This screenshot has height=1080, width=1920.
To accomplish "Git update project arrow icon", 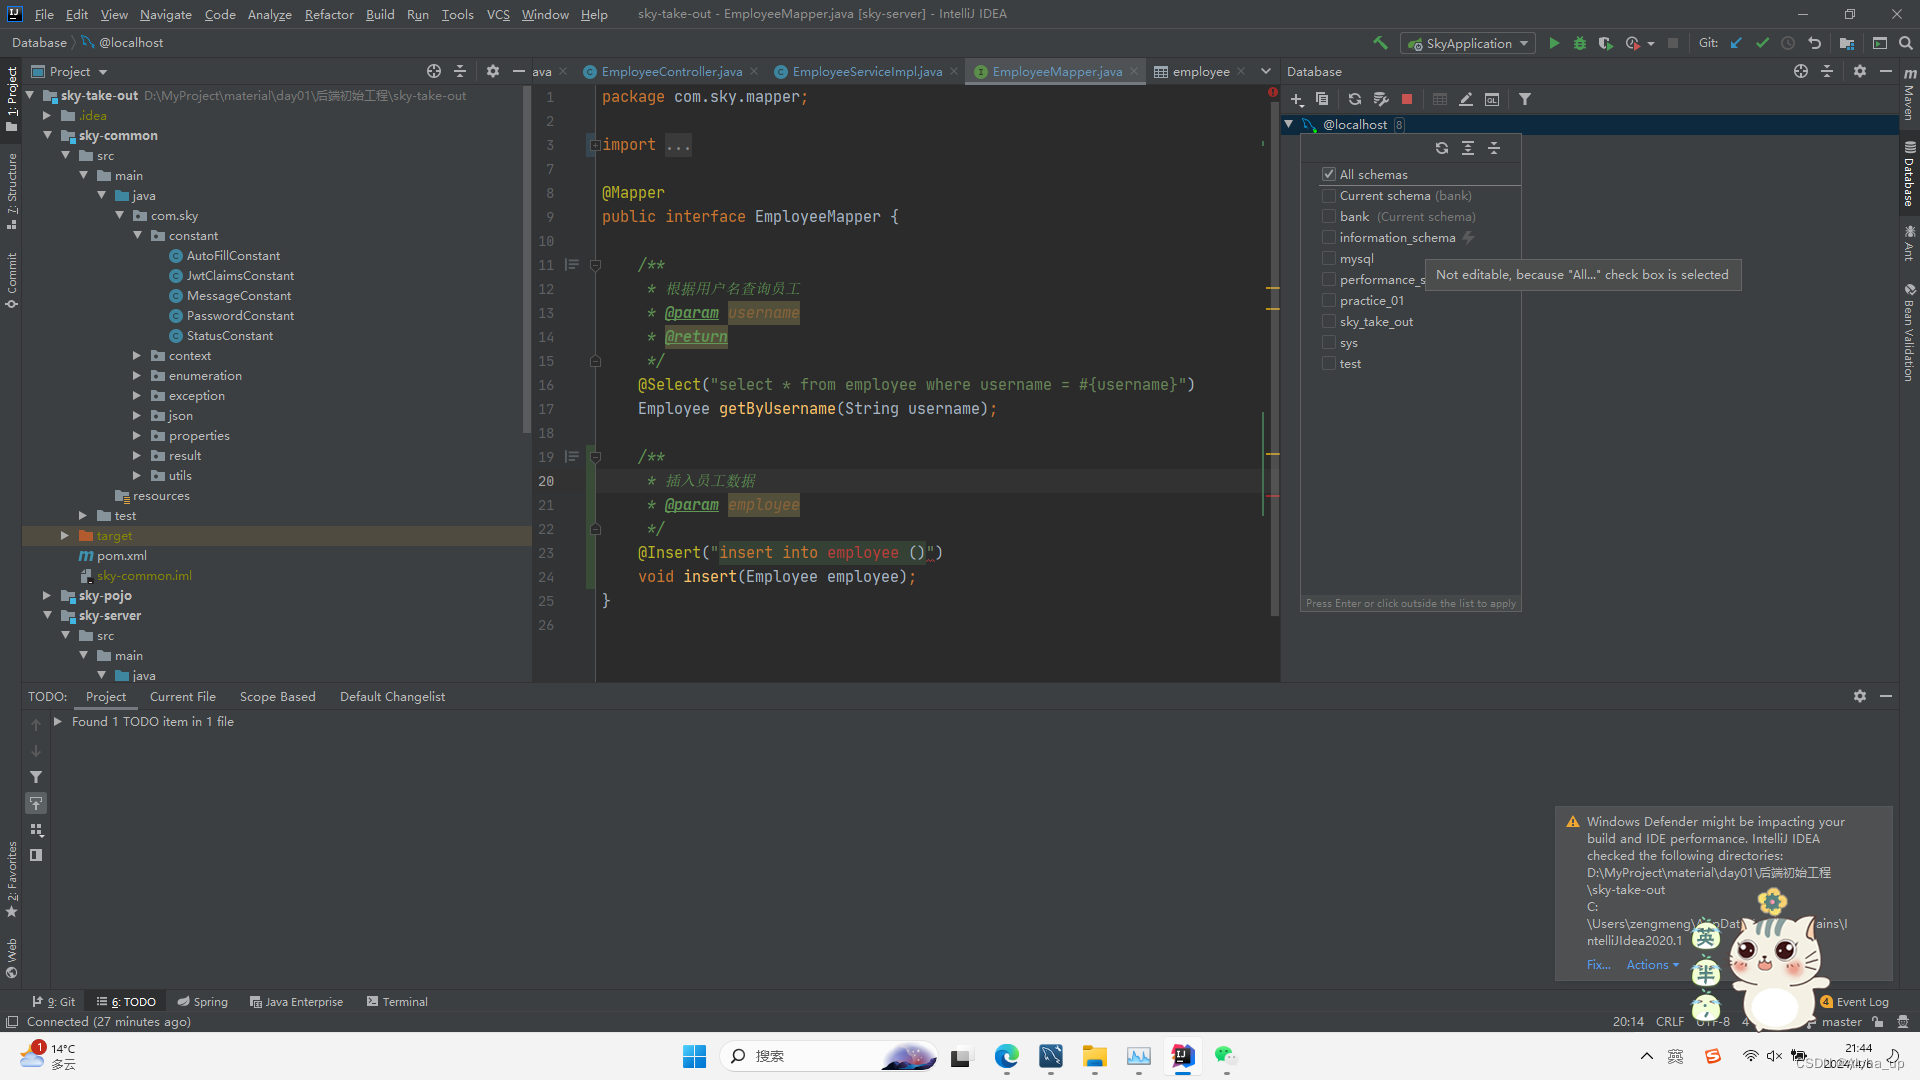I will [1737, 43].
